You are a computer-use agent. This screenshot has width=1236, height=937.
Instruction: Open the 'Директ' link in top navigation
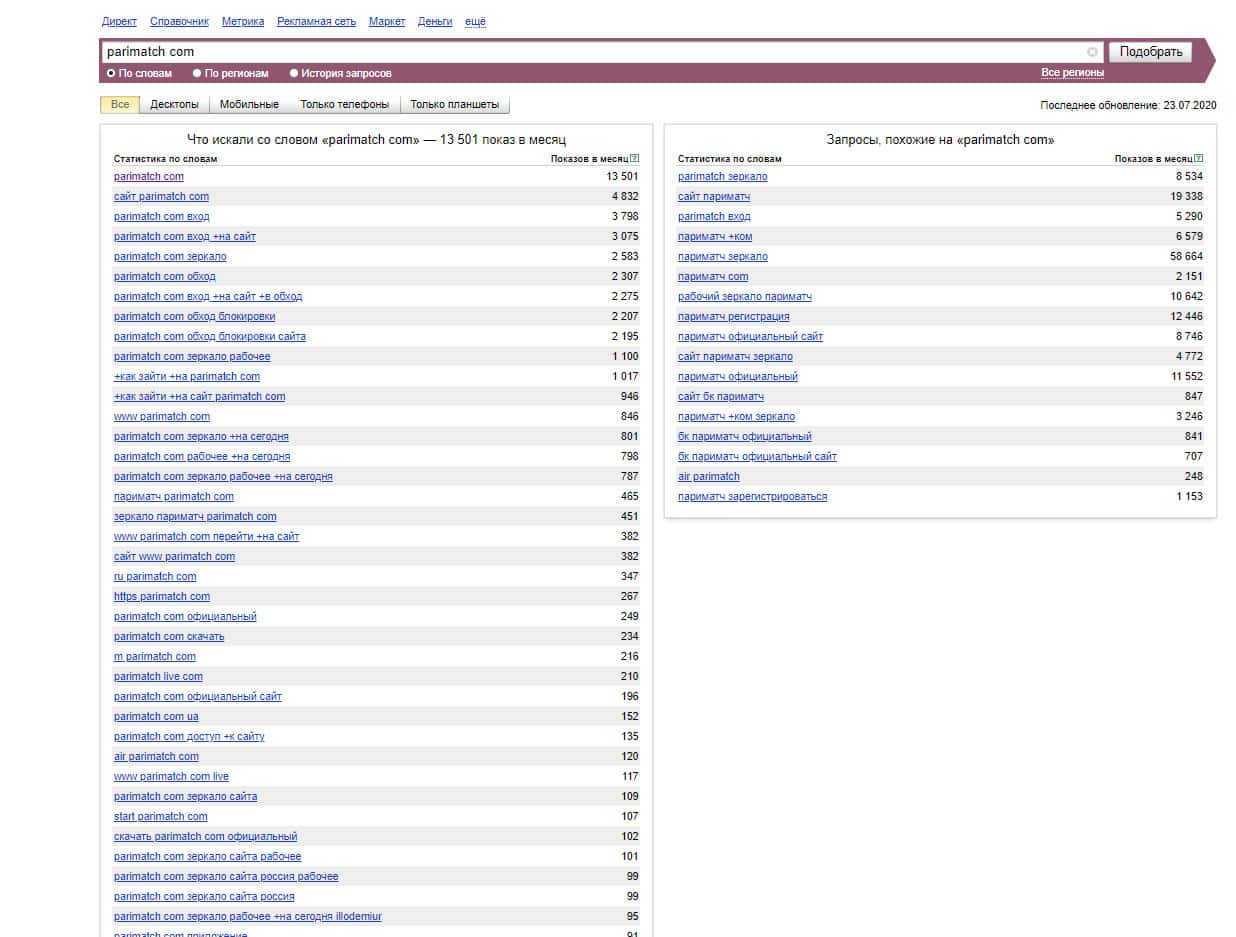point(119,21)
